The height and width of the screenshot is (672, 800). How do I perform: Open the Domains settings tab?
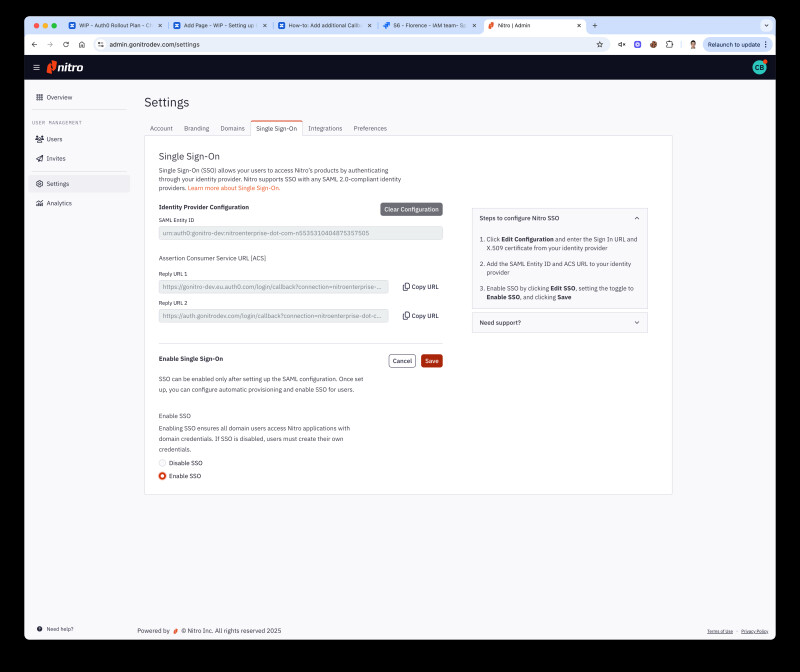click(232, 128)
